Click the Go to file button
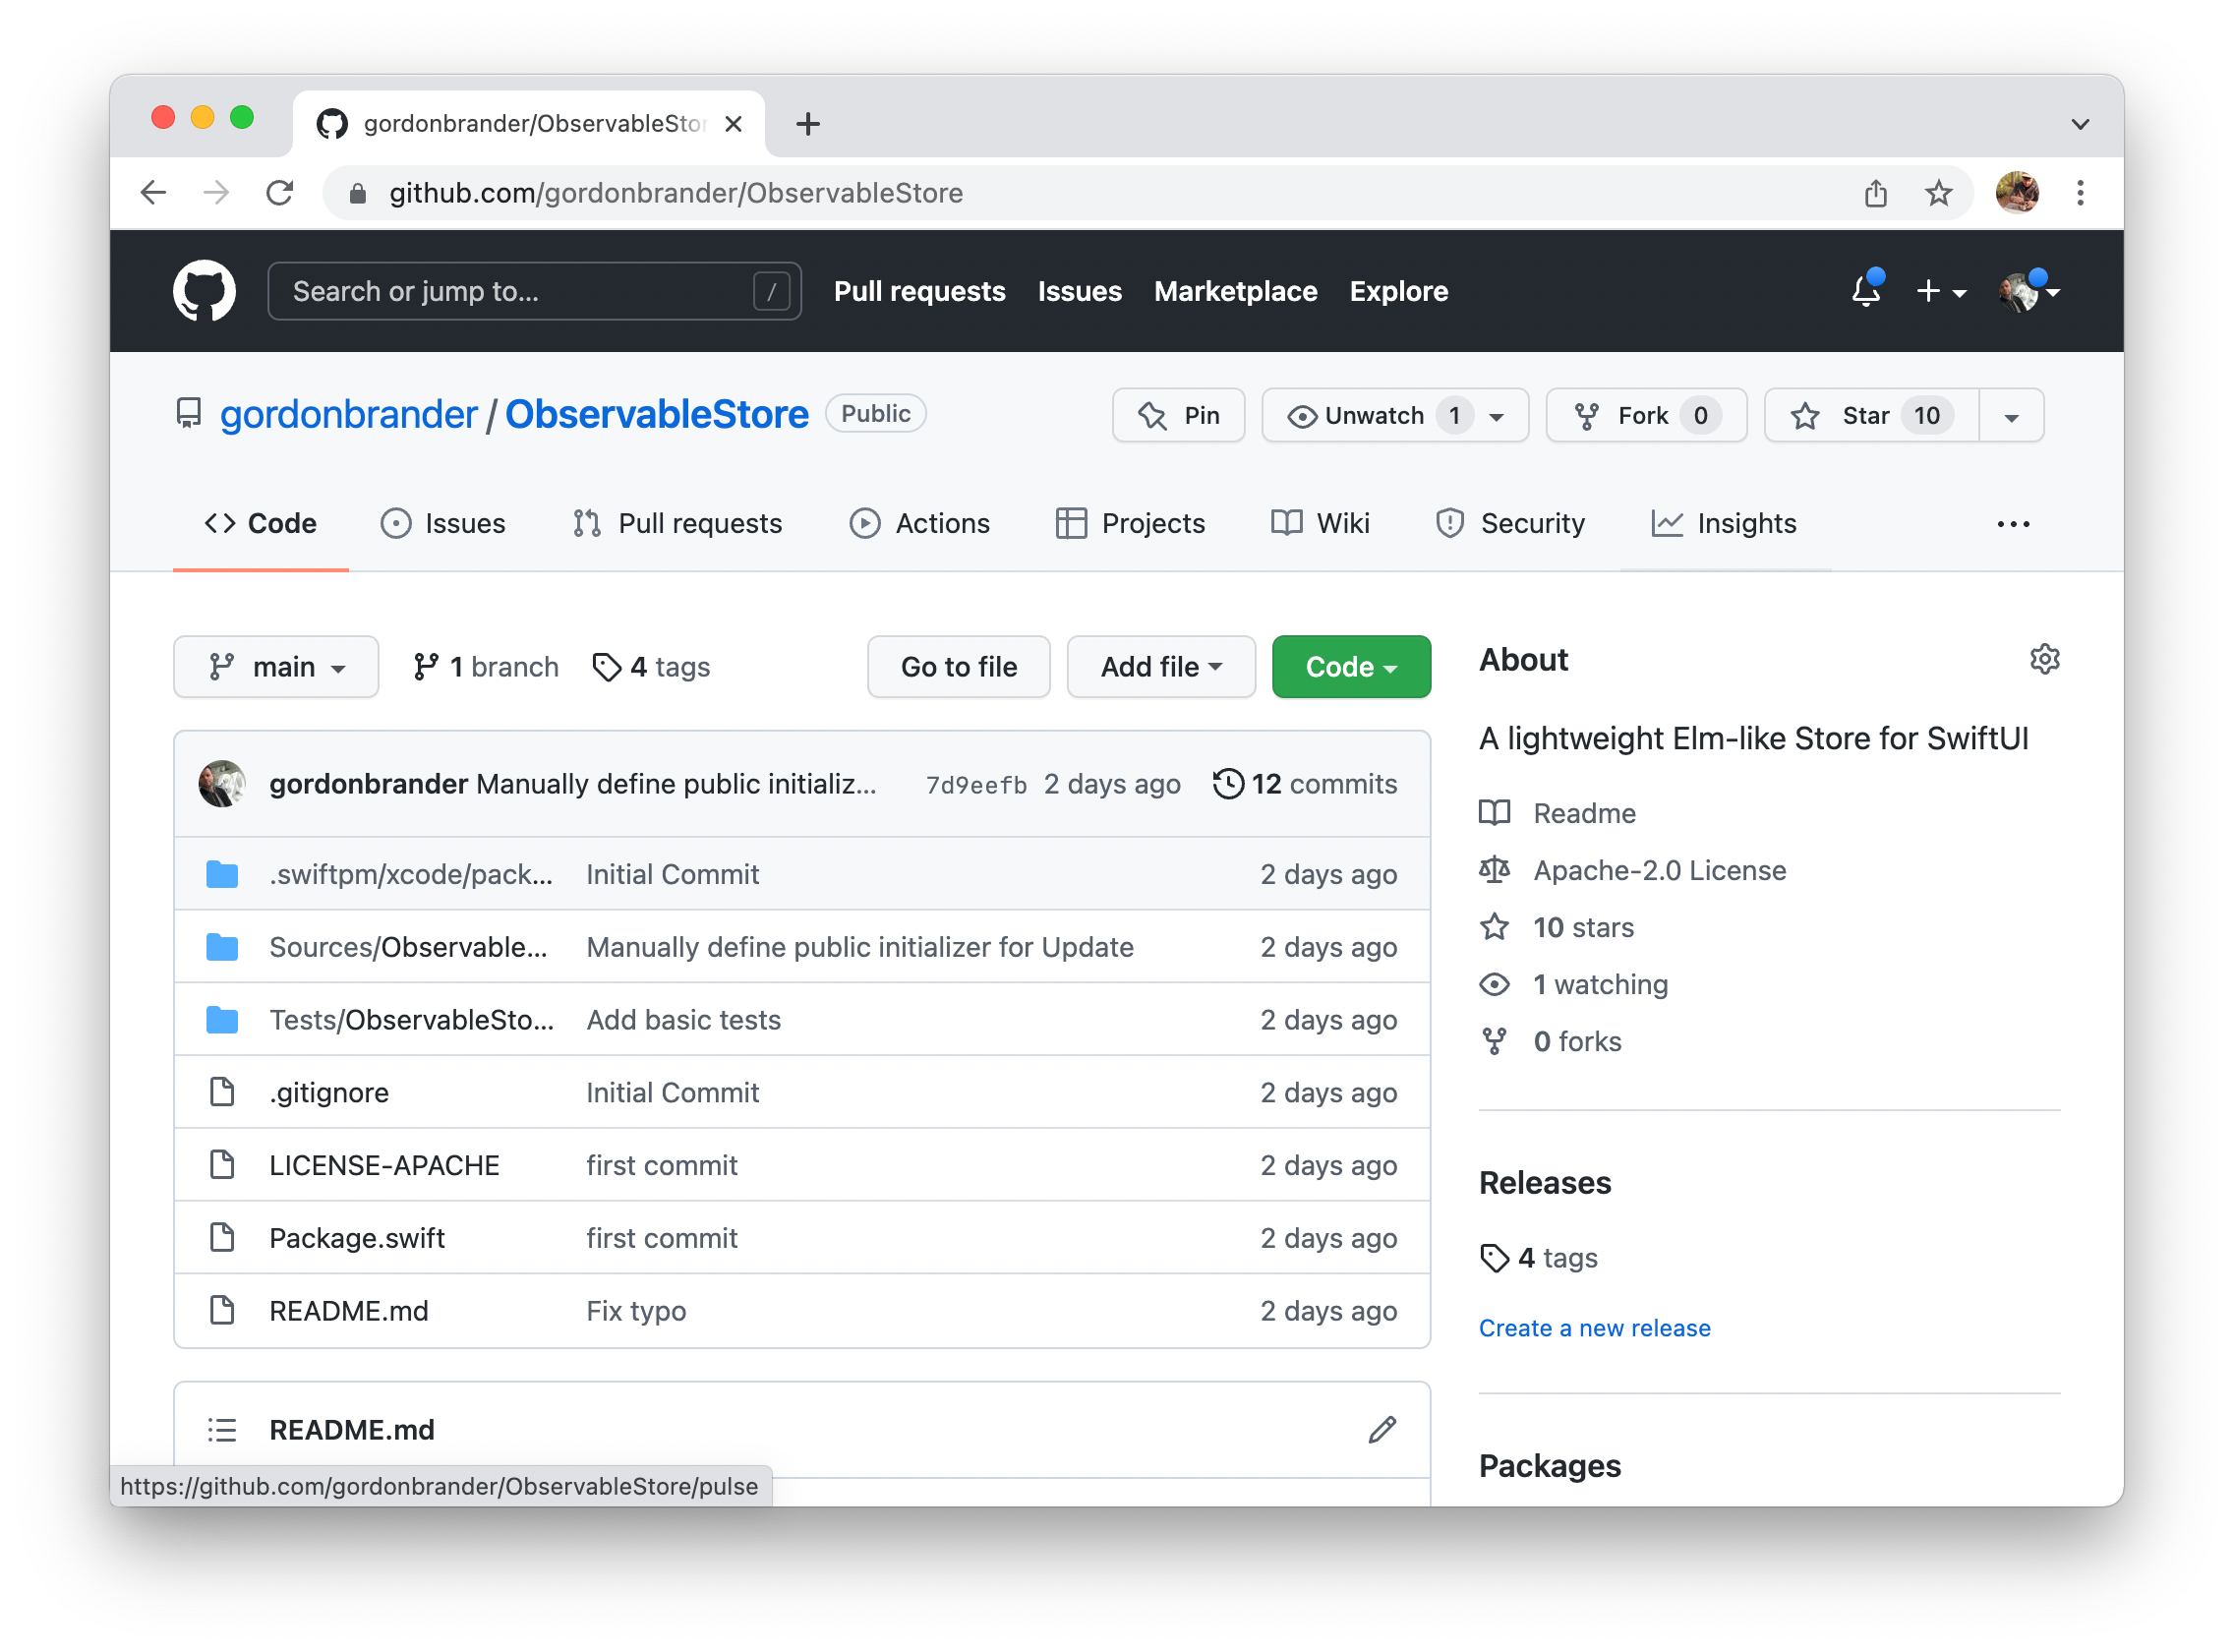 pos(958,667)
